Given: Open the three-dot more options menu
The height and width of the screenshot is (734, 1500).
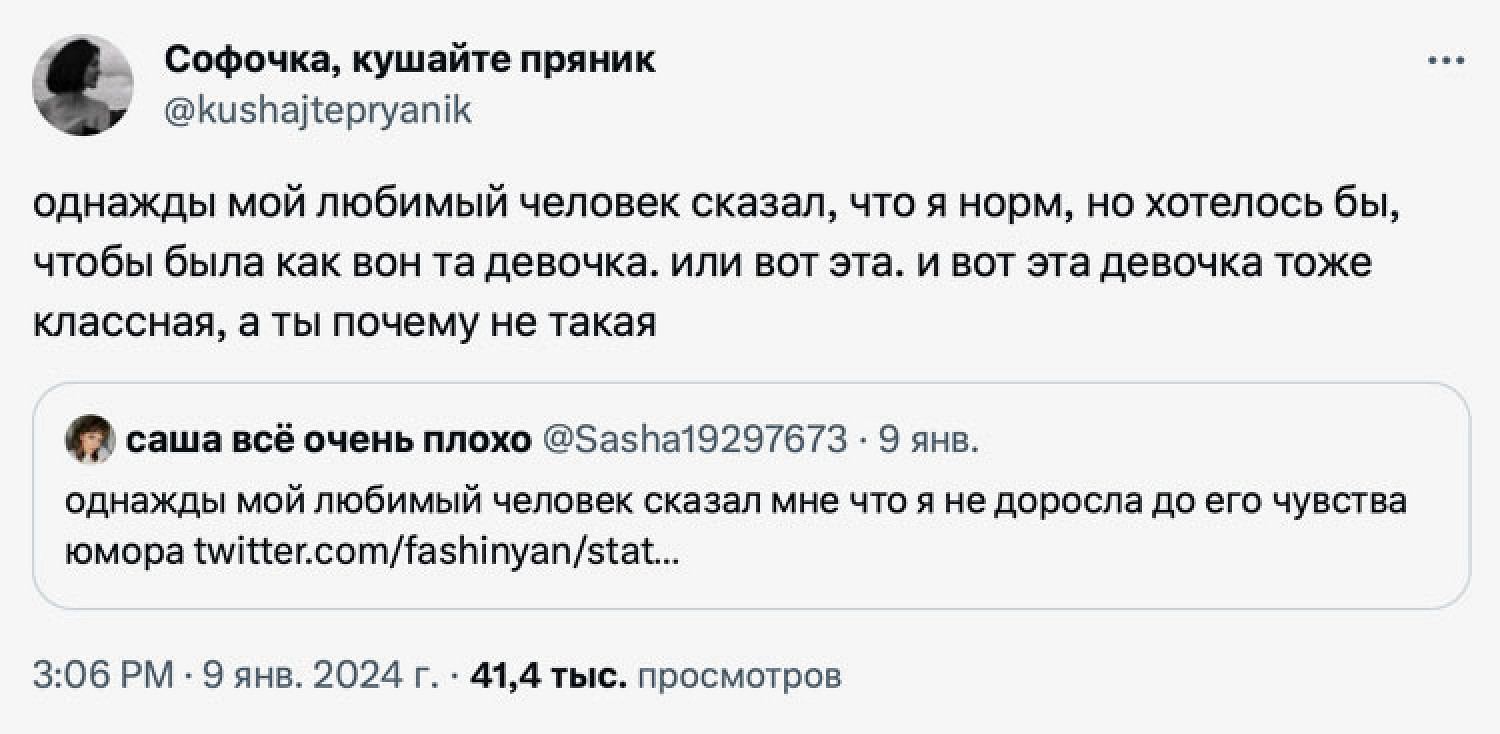Looking at the screenshot, I should tap(1449, 62).
